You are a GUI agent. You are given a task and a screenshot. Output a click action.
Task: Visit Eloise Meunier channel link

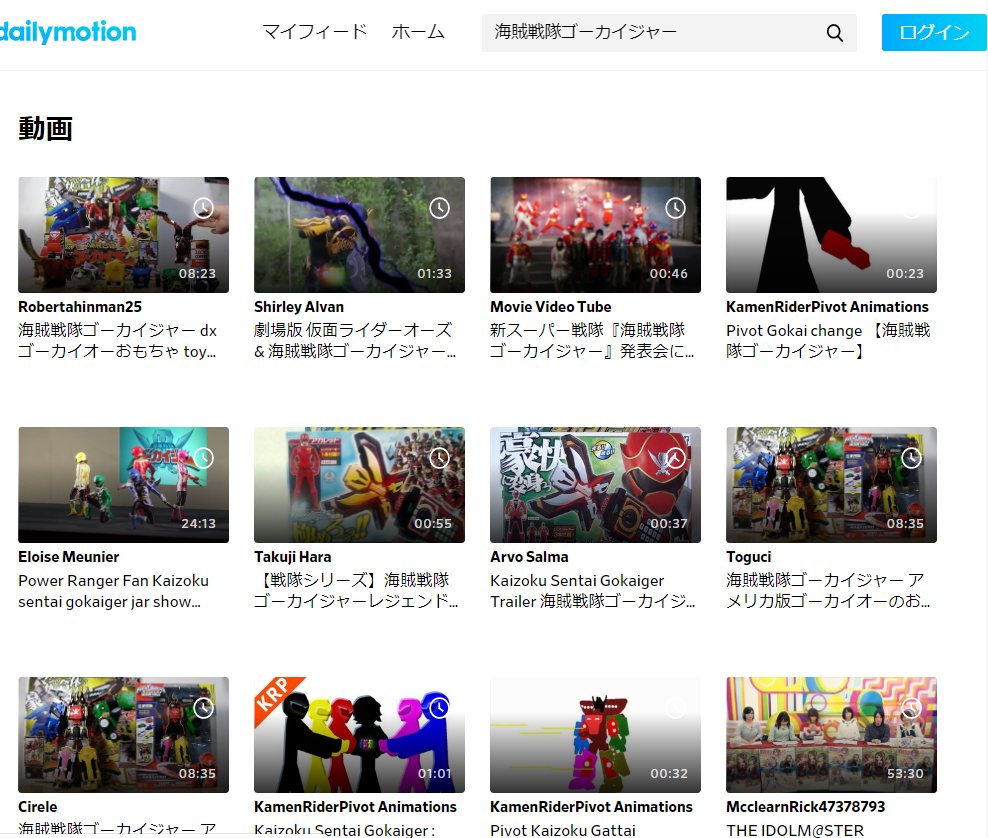pyautogui.click(x=69, y=557)
